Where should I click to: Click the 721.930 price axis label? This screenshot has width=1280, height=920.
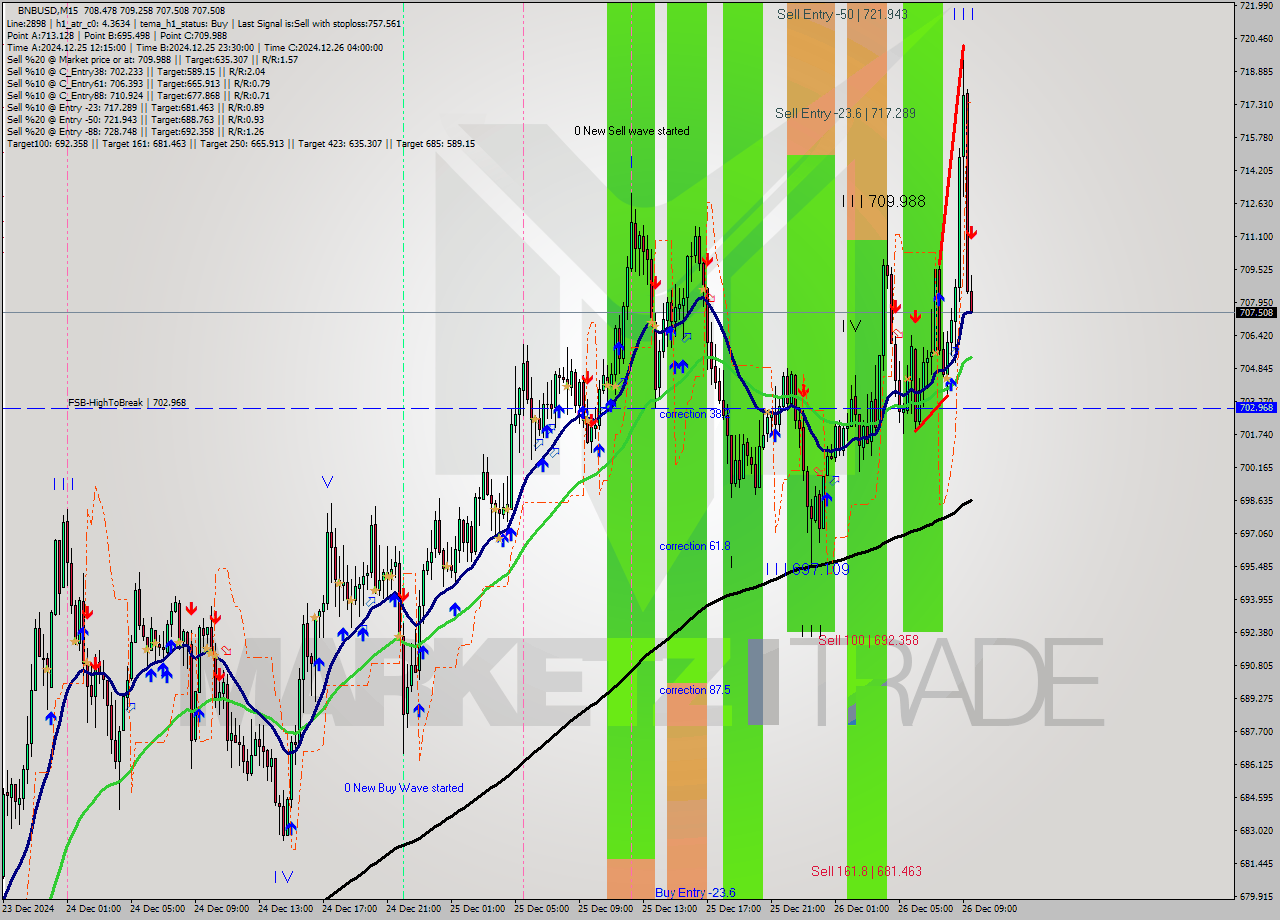coord(1256,6)
